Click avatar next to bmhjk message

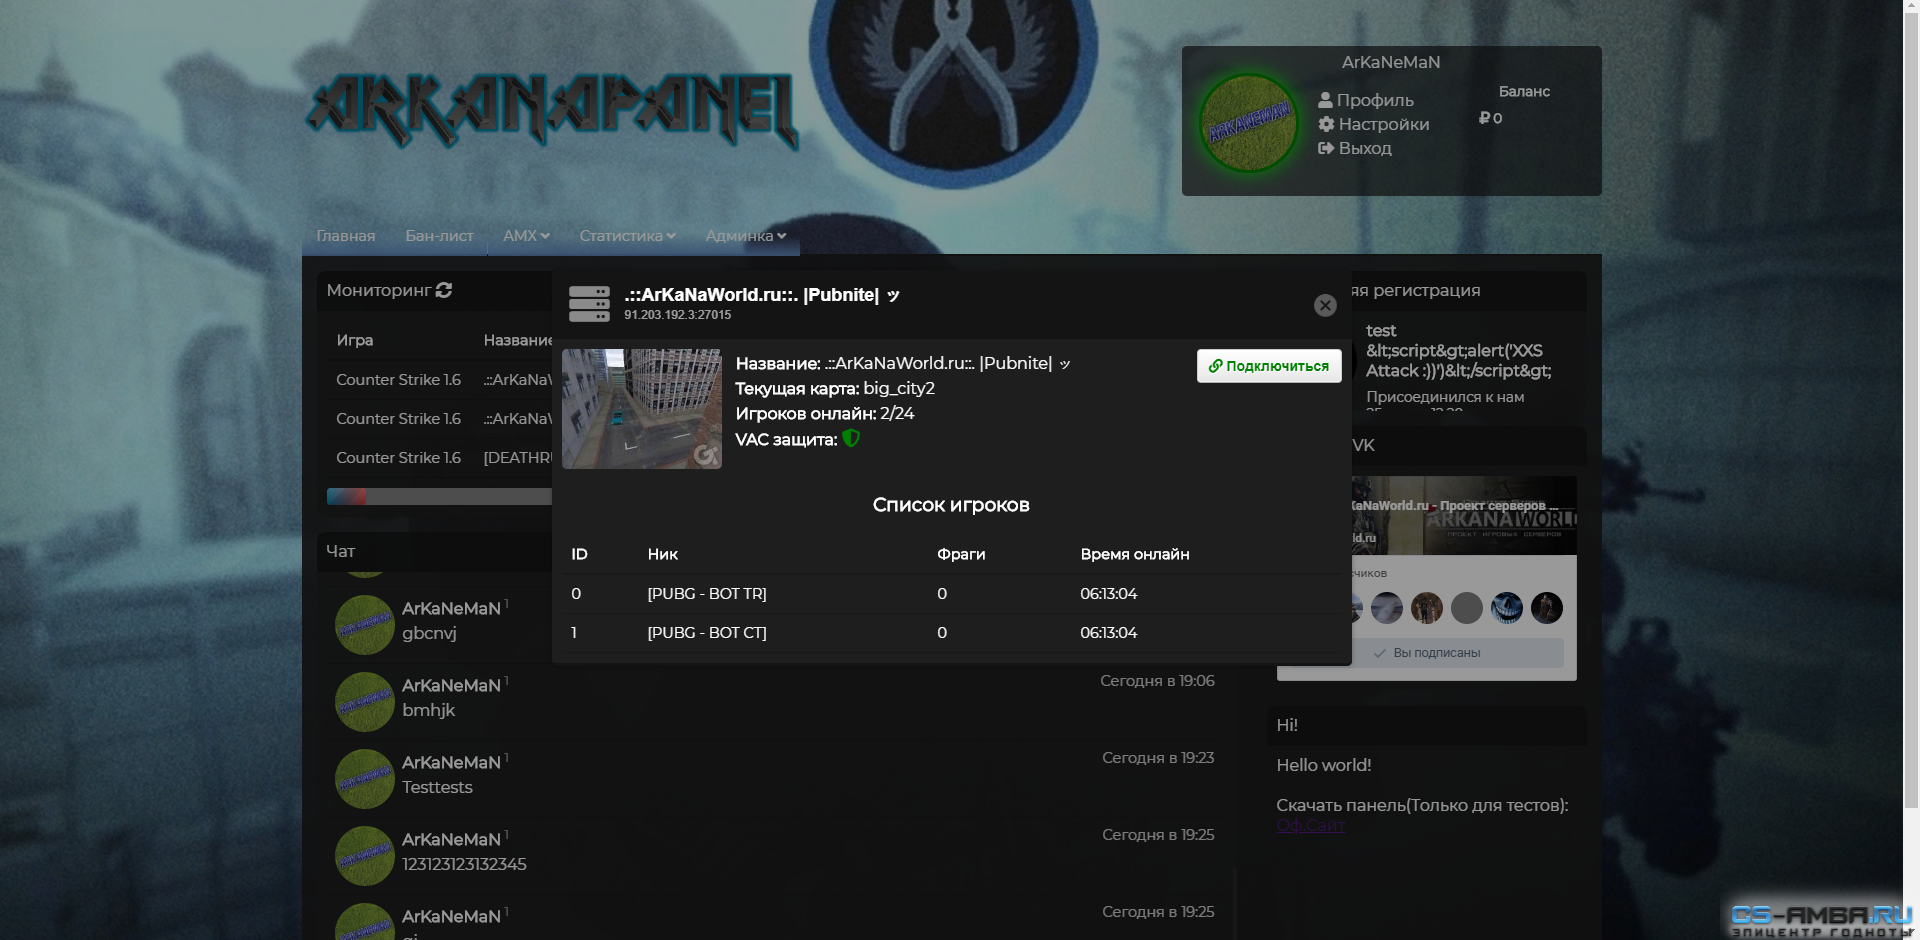(364, 702)
